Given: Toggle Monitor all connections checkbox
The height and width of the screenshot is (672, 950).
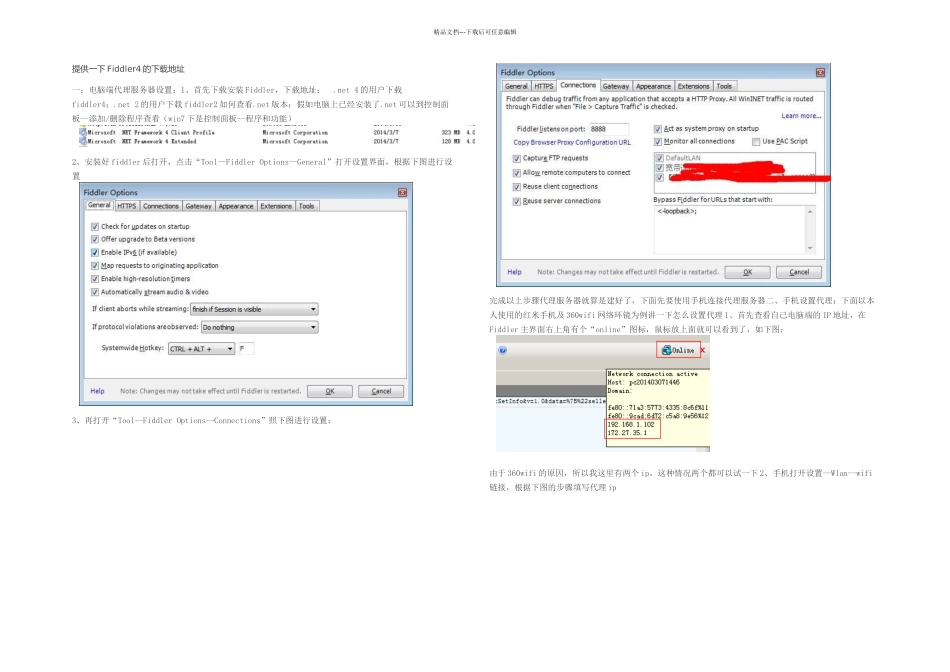Looking at the screenshot, I should pos(657,142).
